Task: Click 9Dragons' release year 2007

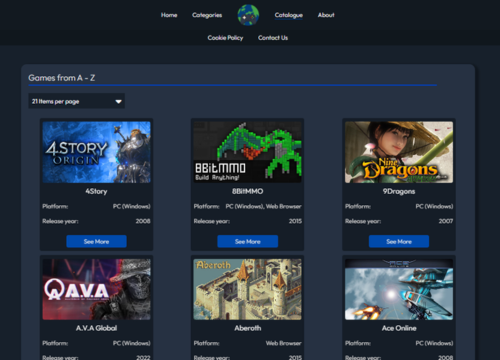Action: point(446,221)
